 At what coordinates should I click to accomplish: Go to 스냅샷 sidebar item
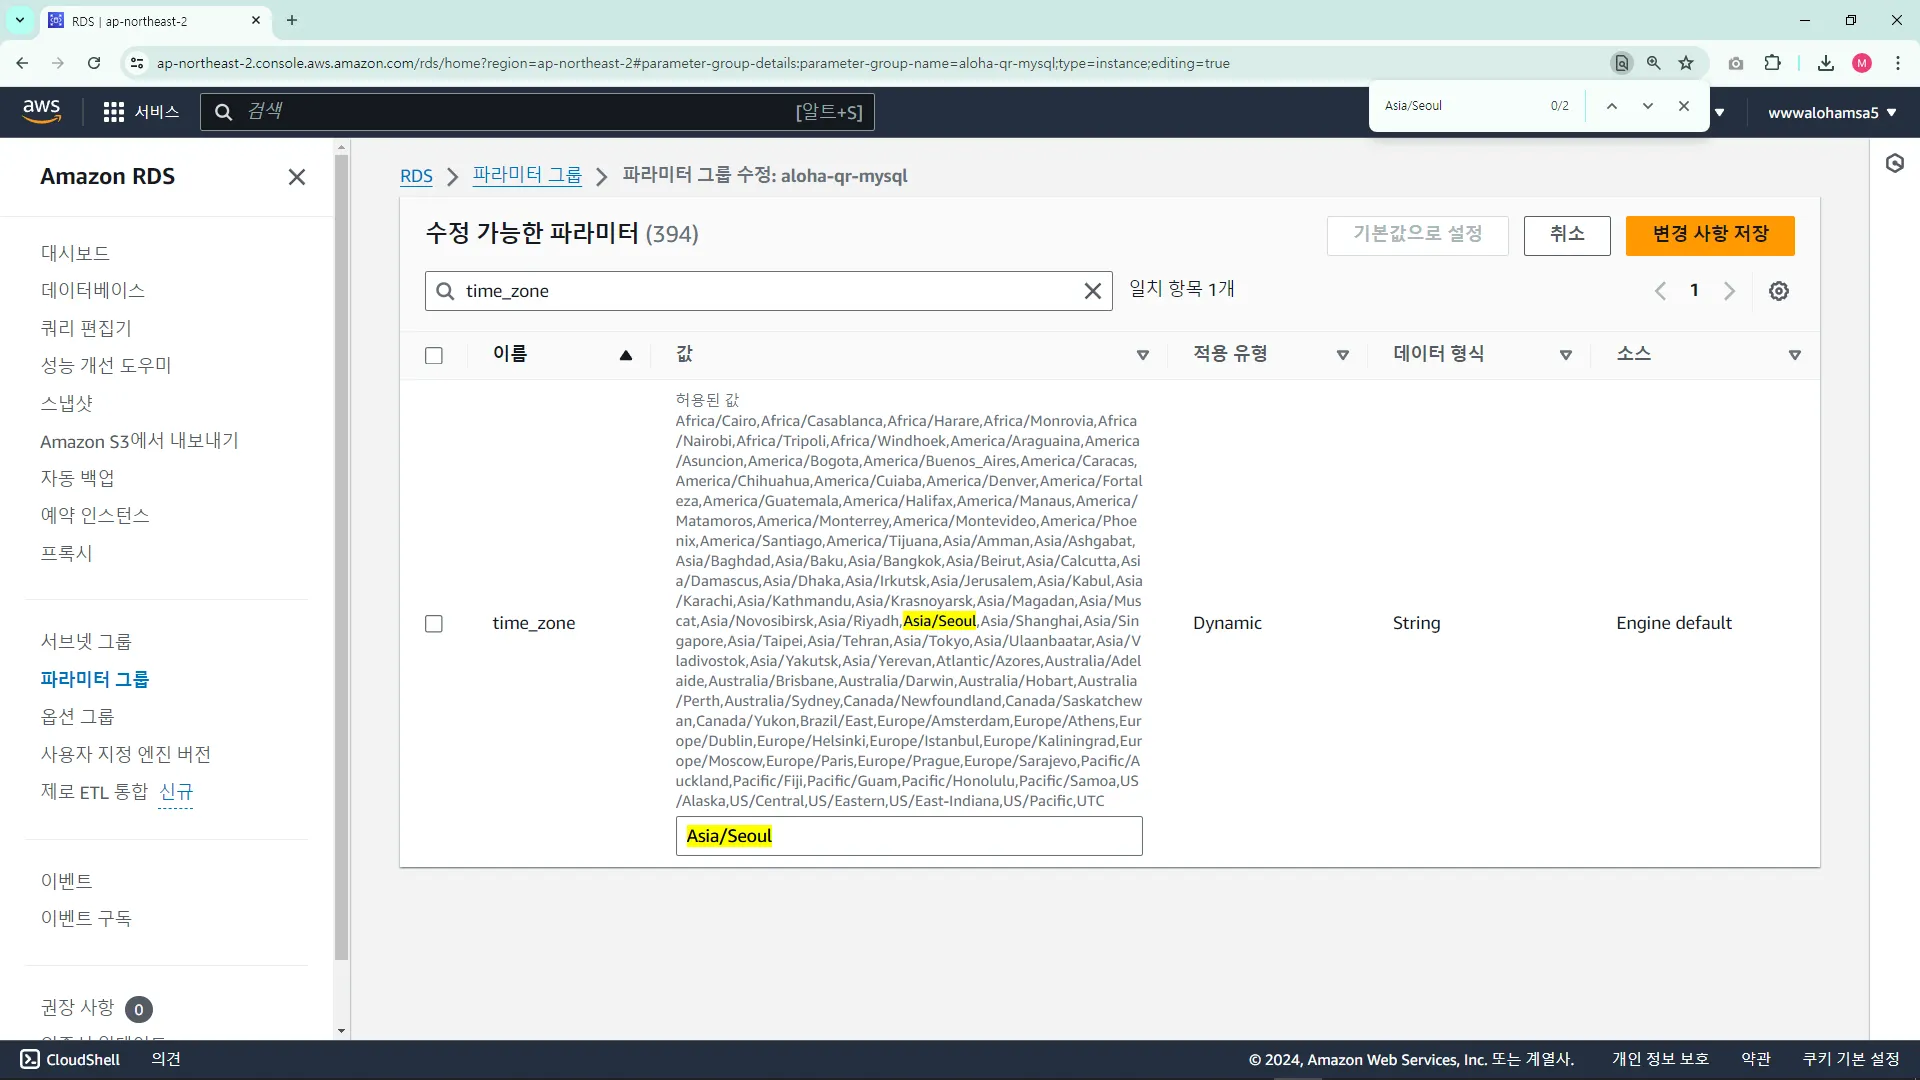66,403
